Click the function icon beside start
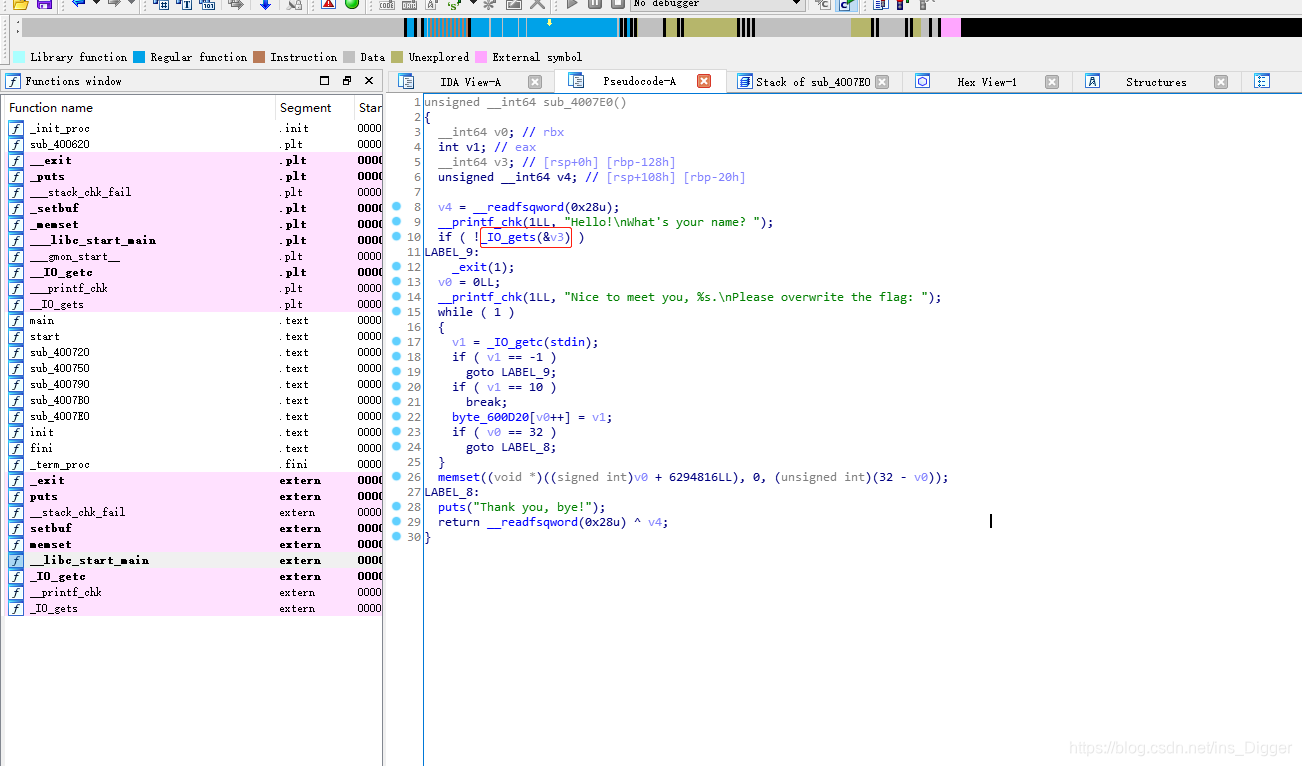The width and height of the screenshot is (1302, 766). pyautogui.click(x=15, y=336)
